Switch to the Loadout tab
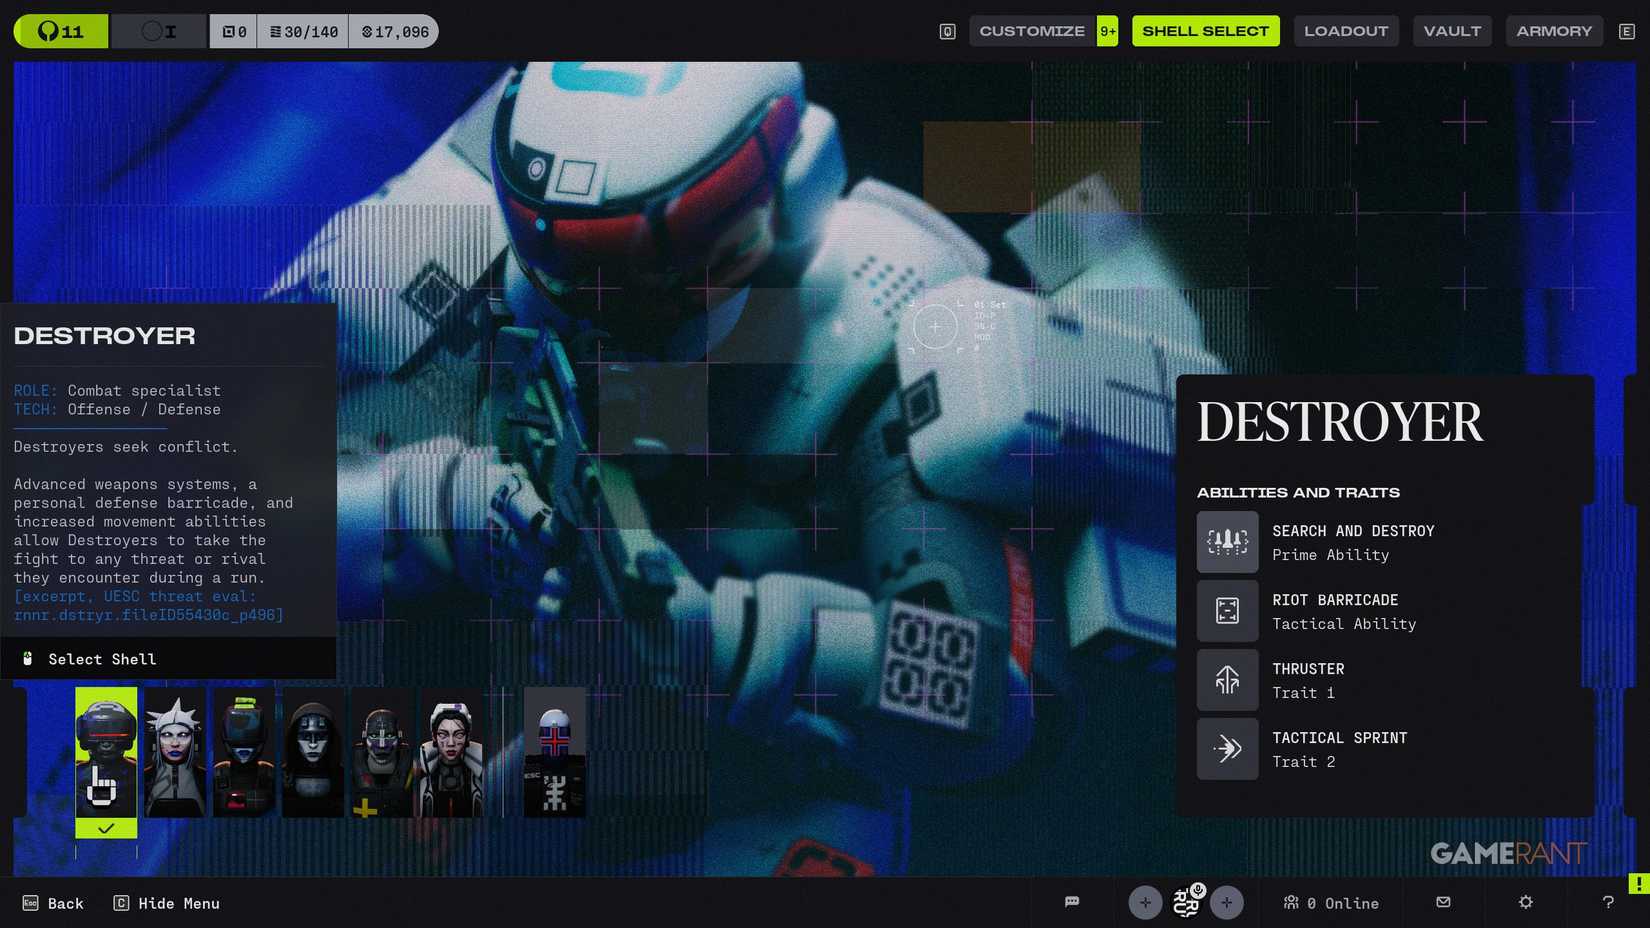1650x928 pixels. pos(1346,31)
